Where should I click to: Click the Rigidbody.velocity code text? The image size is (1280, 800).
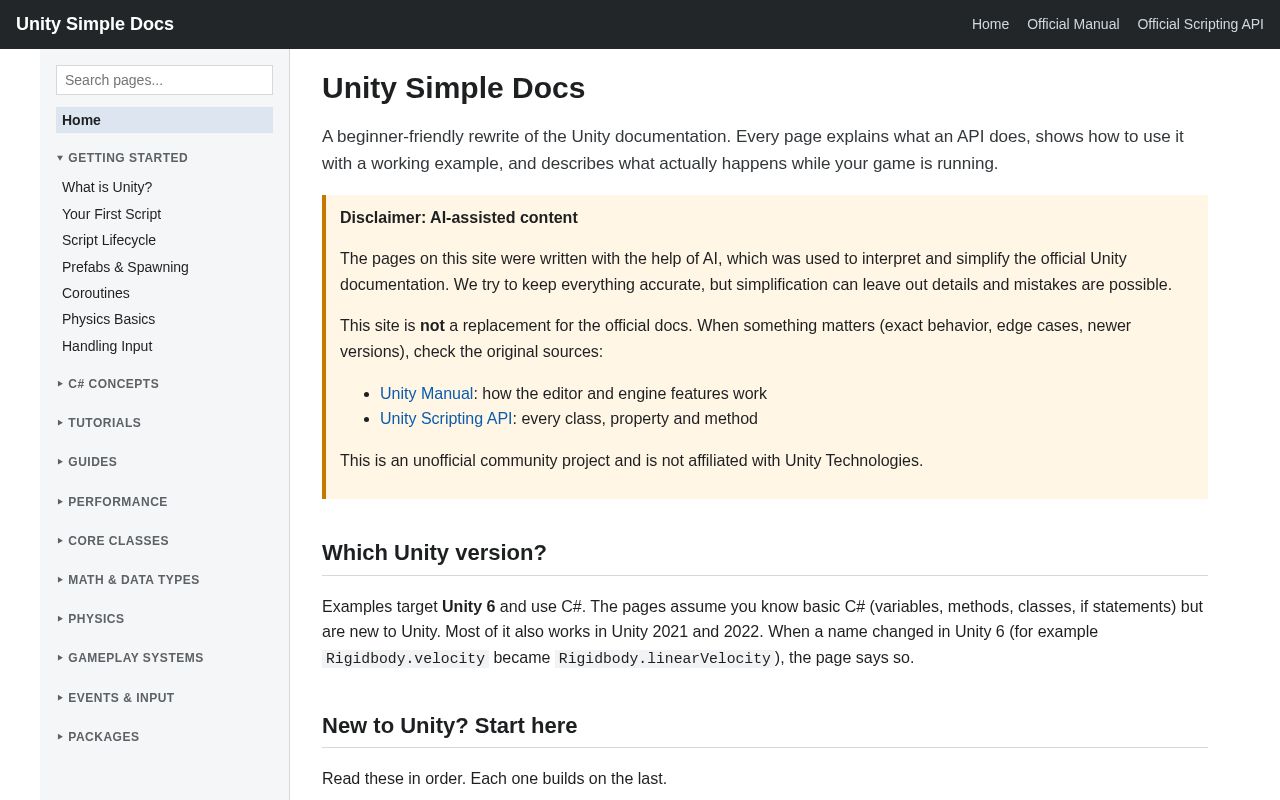pos(405,659)
